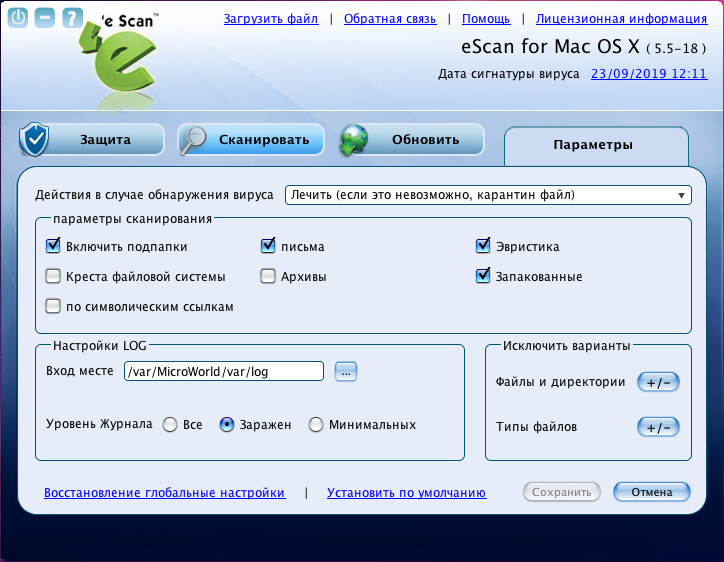Select the Заражен log level radio
Screen dimensions: 724x562
(227, 424)
